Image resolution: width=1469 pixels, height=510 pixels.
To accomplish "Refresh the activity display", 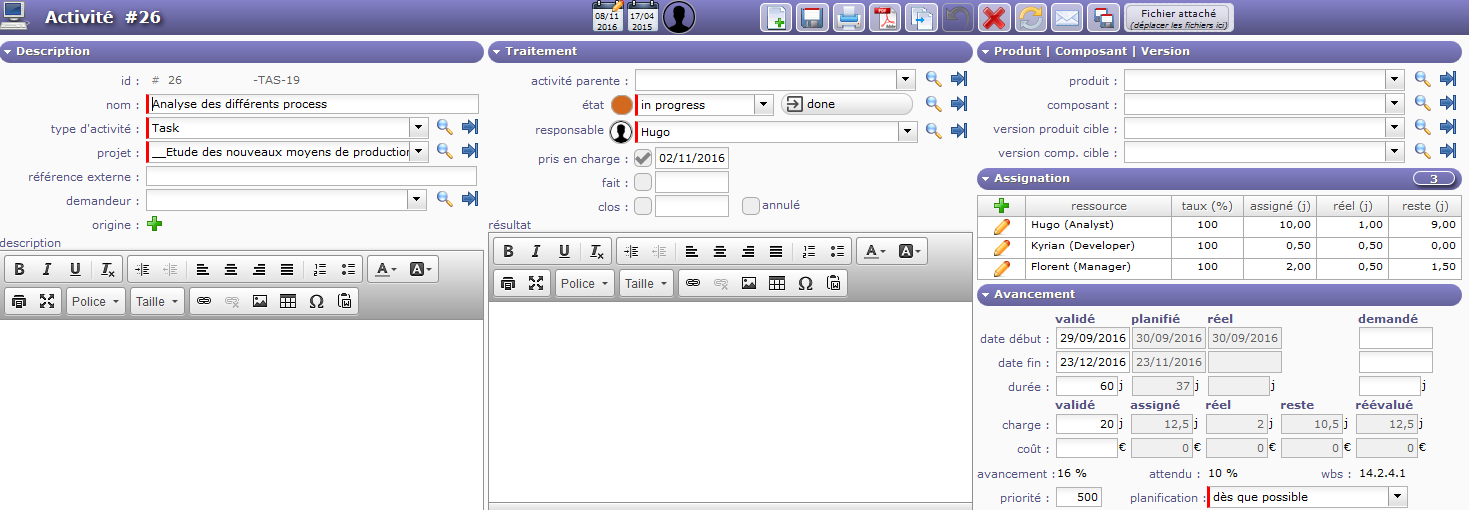I will (x=1030, y=18).
